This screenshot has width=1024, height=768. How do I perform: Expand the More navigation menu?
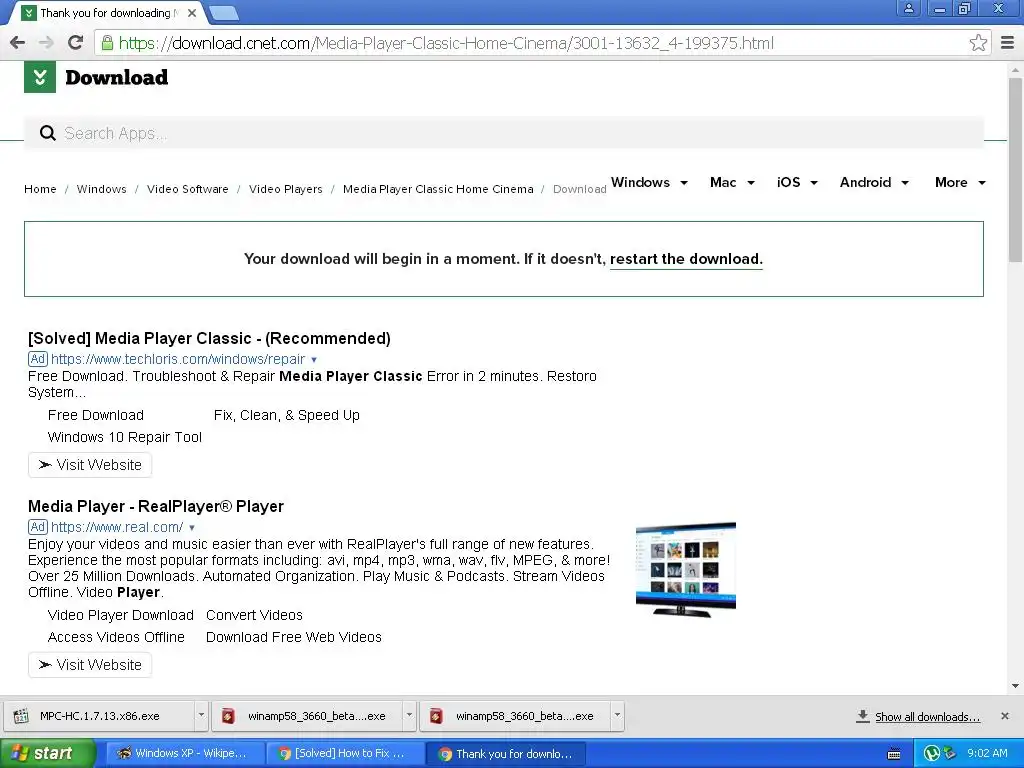pyautogui.click(x=960, y=182)
